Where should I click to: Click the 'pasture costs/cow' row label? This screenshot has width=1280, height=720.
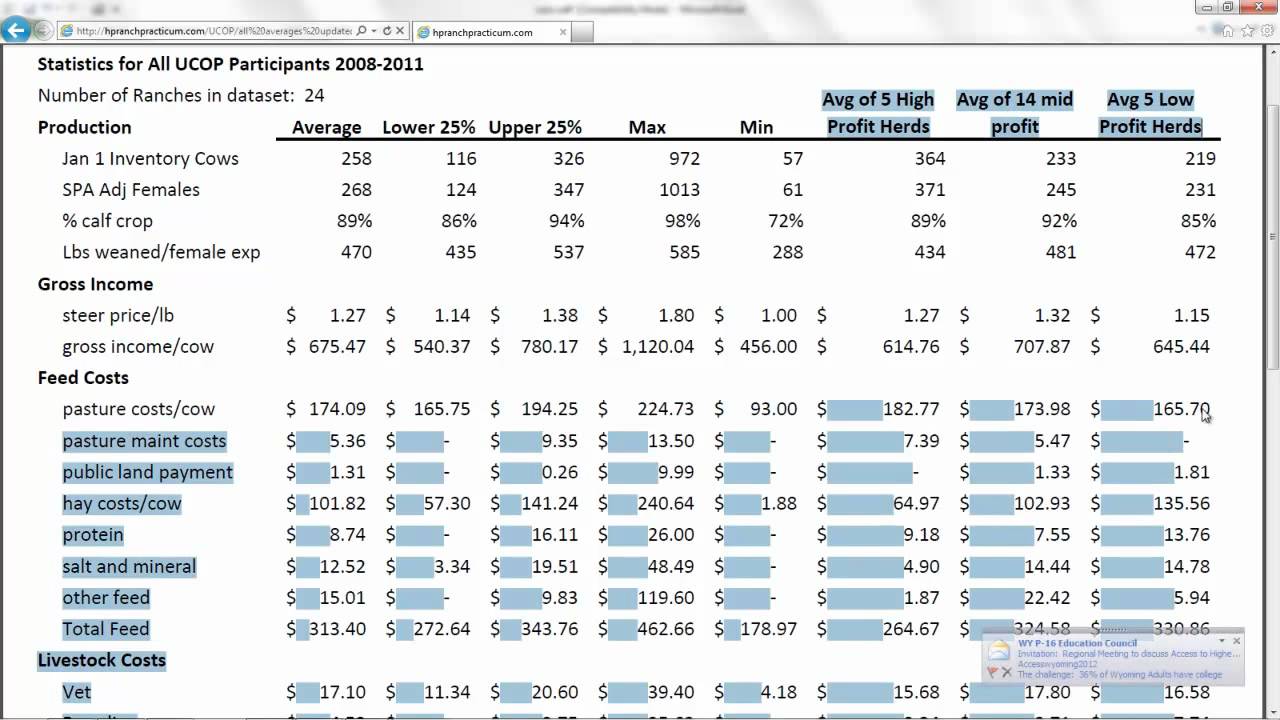tap(138, 409)
